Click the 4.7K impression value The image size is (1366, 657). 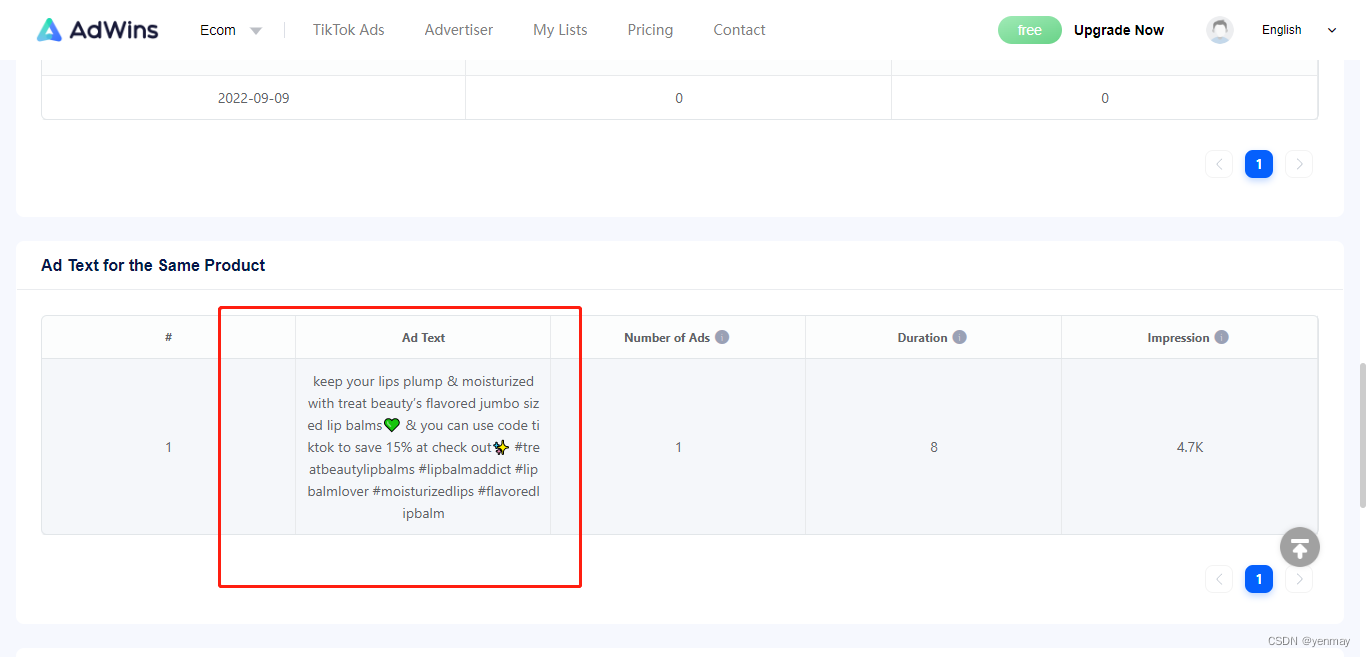point(1190,447)
